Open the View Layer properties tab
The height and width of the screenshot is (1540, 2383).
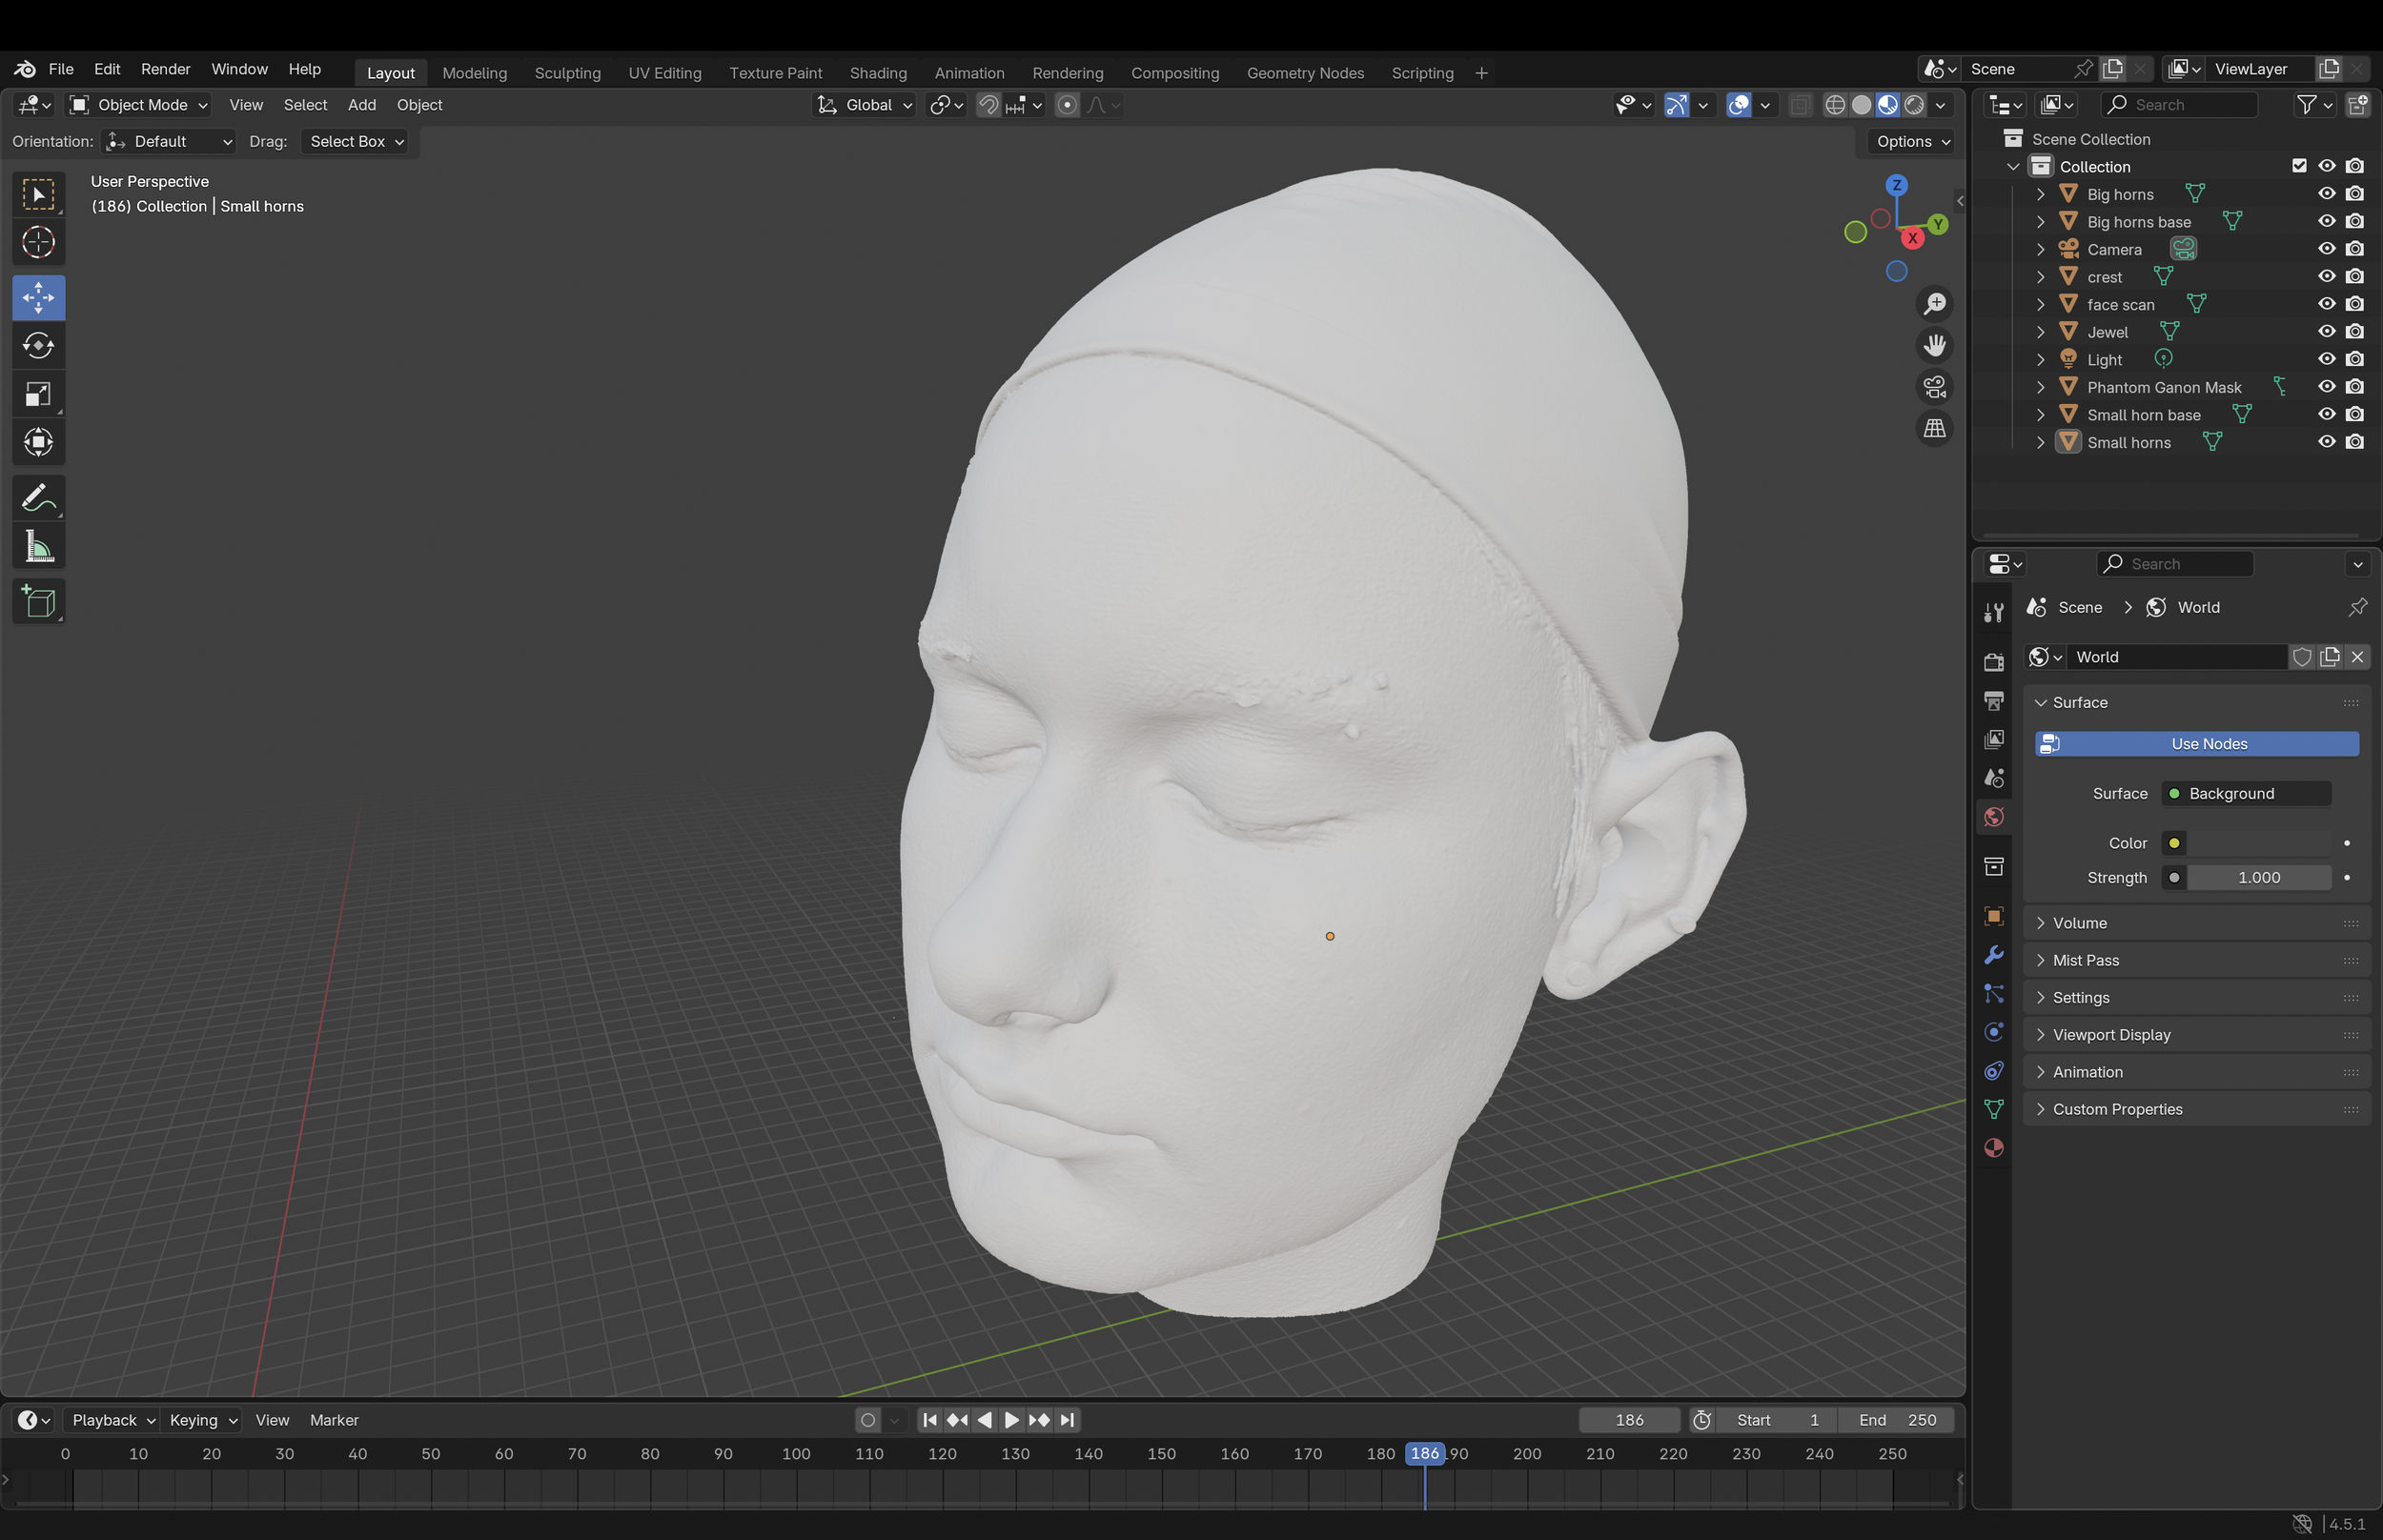(1993, 739)
